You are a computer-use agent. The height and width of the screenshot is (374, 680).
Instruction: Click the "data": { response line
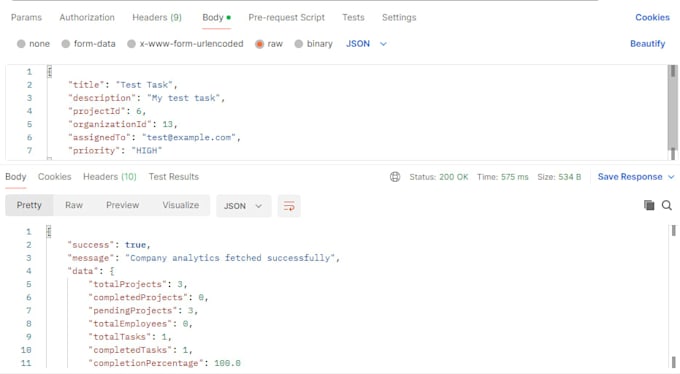coord(91,271)
